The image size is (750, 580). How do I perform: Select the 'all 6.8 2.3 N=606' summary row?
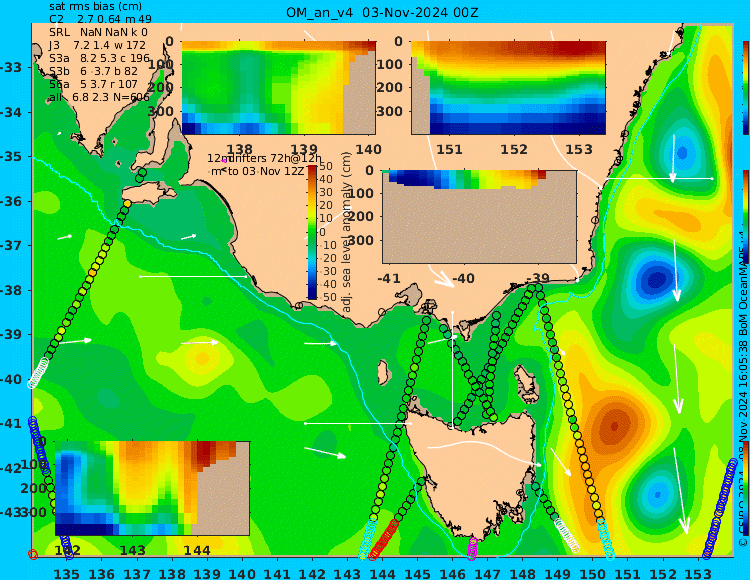[99, 97]
